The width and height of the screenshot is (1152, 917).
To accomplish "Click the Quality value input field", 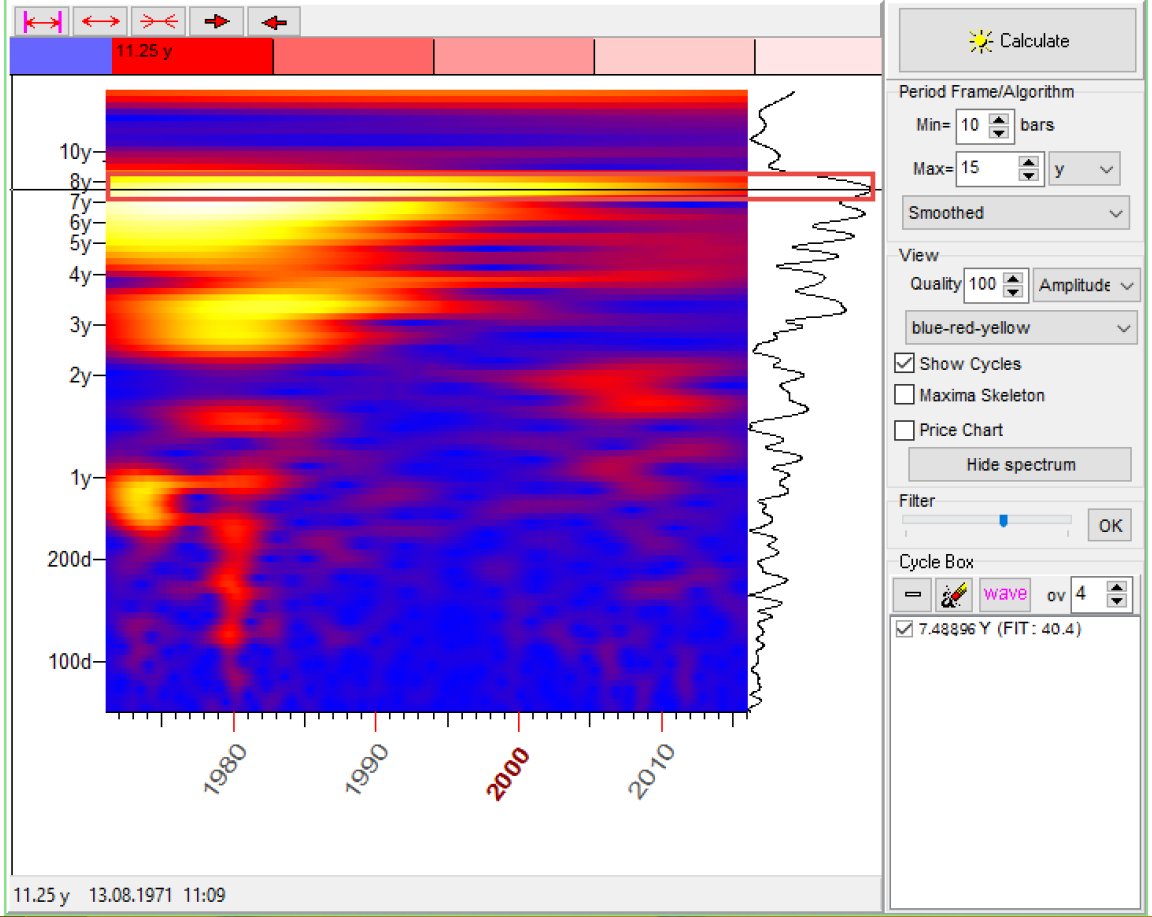I will click(x=982, y=285).
